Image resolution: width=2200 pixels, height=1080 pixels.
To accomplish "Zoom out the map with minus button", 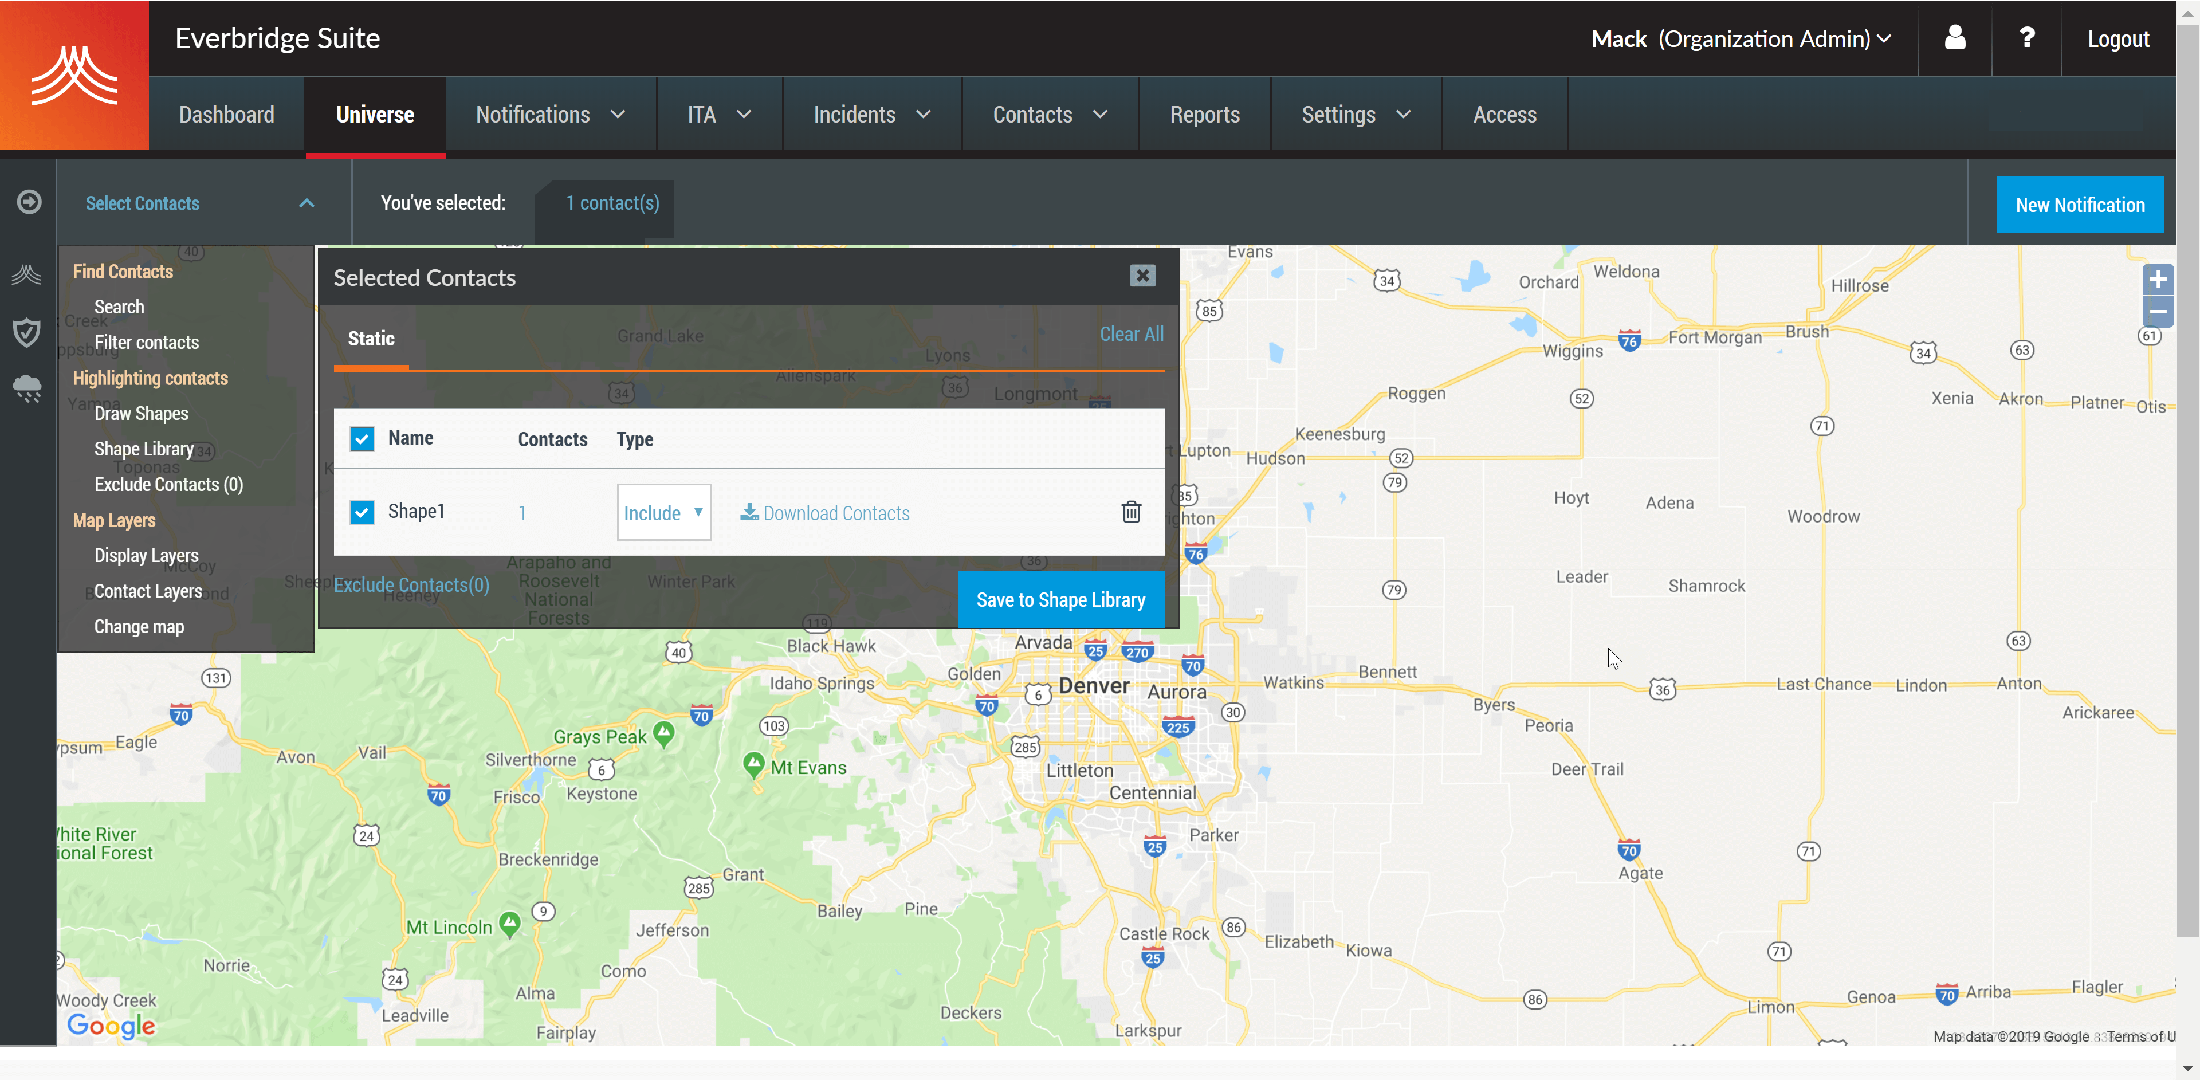I will [2158, 312].
